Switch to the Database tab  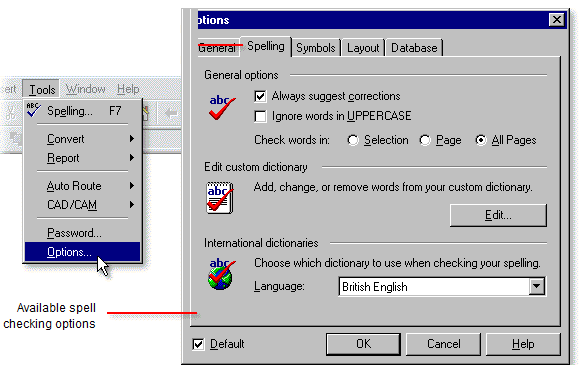(414, 48)
